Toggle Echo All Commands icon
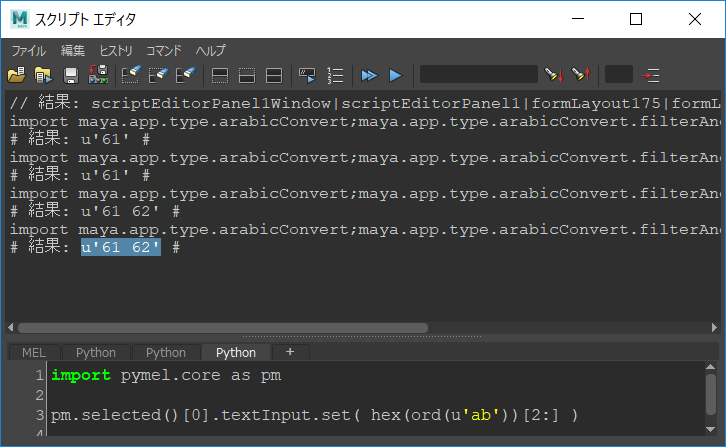 click(x=307, y=76)
